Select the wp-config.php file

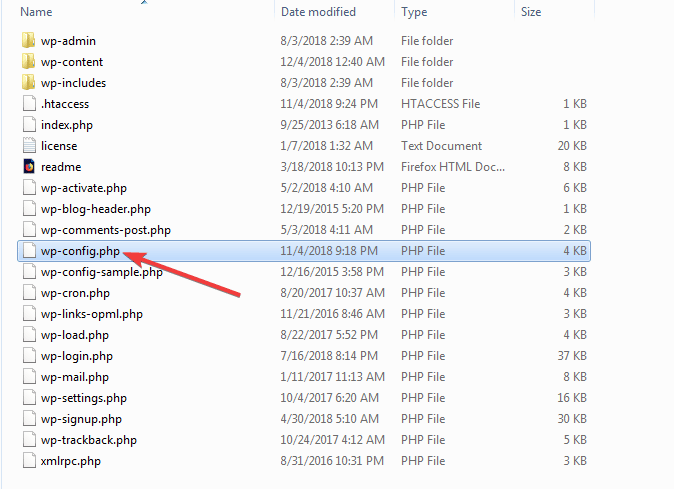(80, 251)
